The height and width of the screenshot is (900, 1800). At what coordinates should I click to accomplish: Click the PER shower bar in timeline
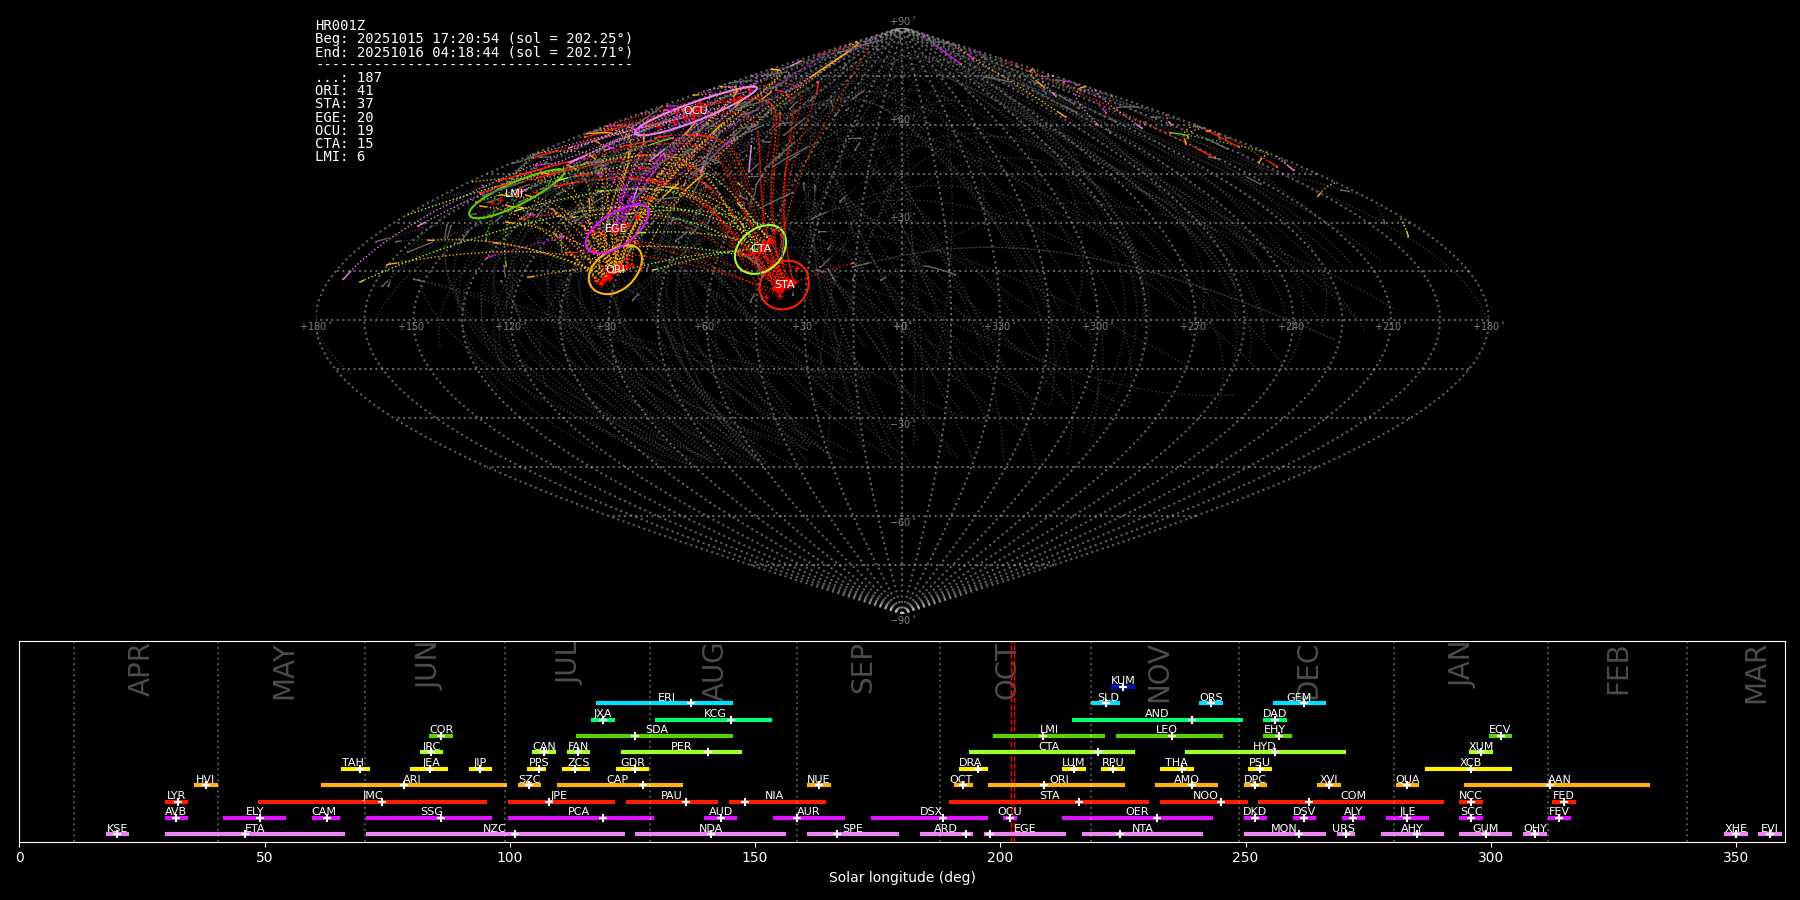[680, 752]
